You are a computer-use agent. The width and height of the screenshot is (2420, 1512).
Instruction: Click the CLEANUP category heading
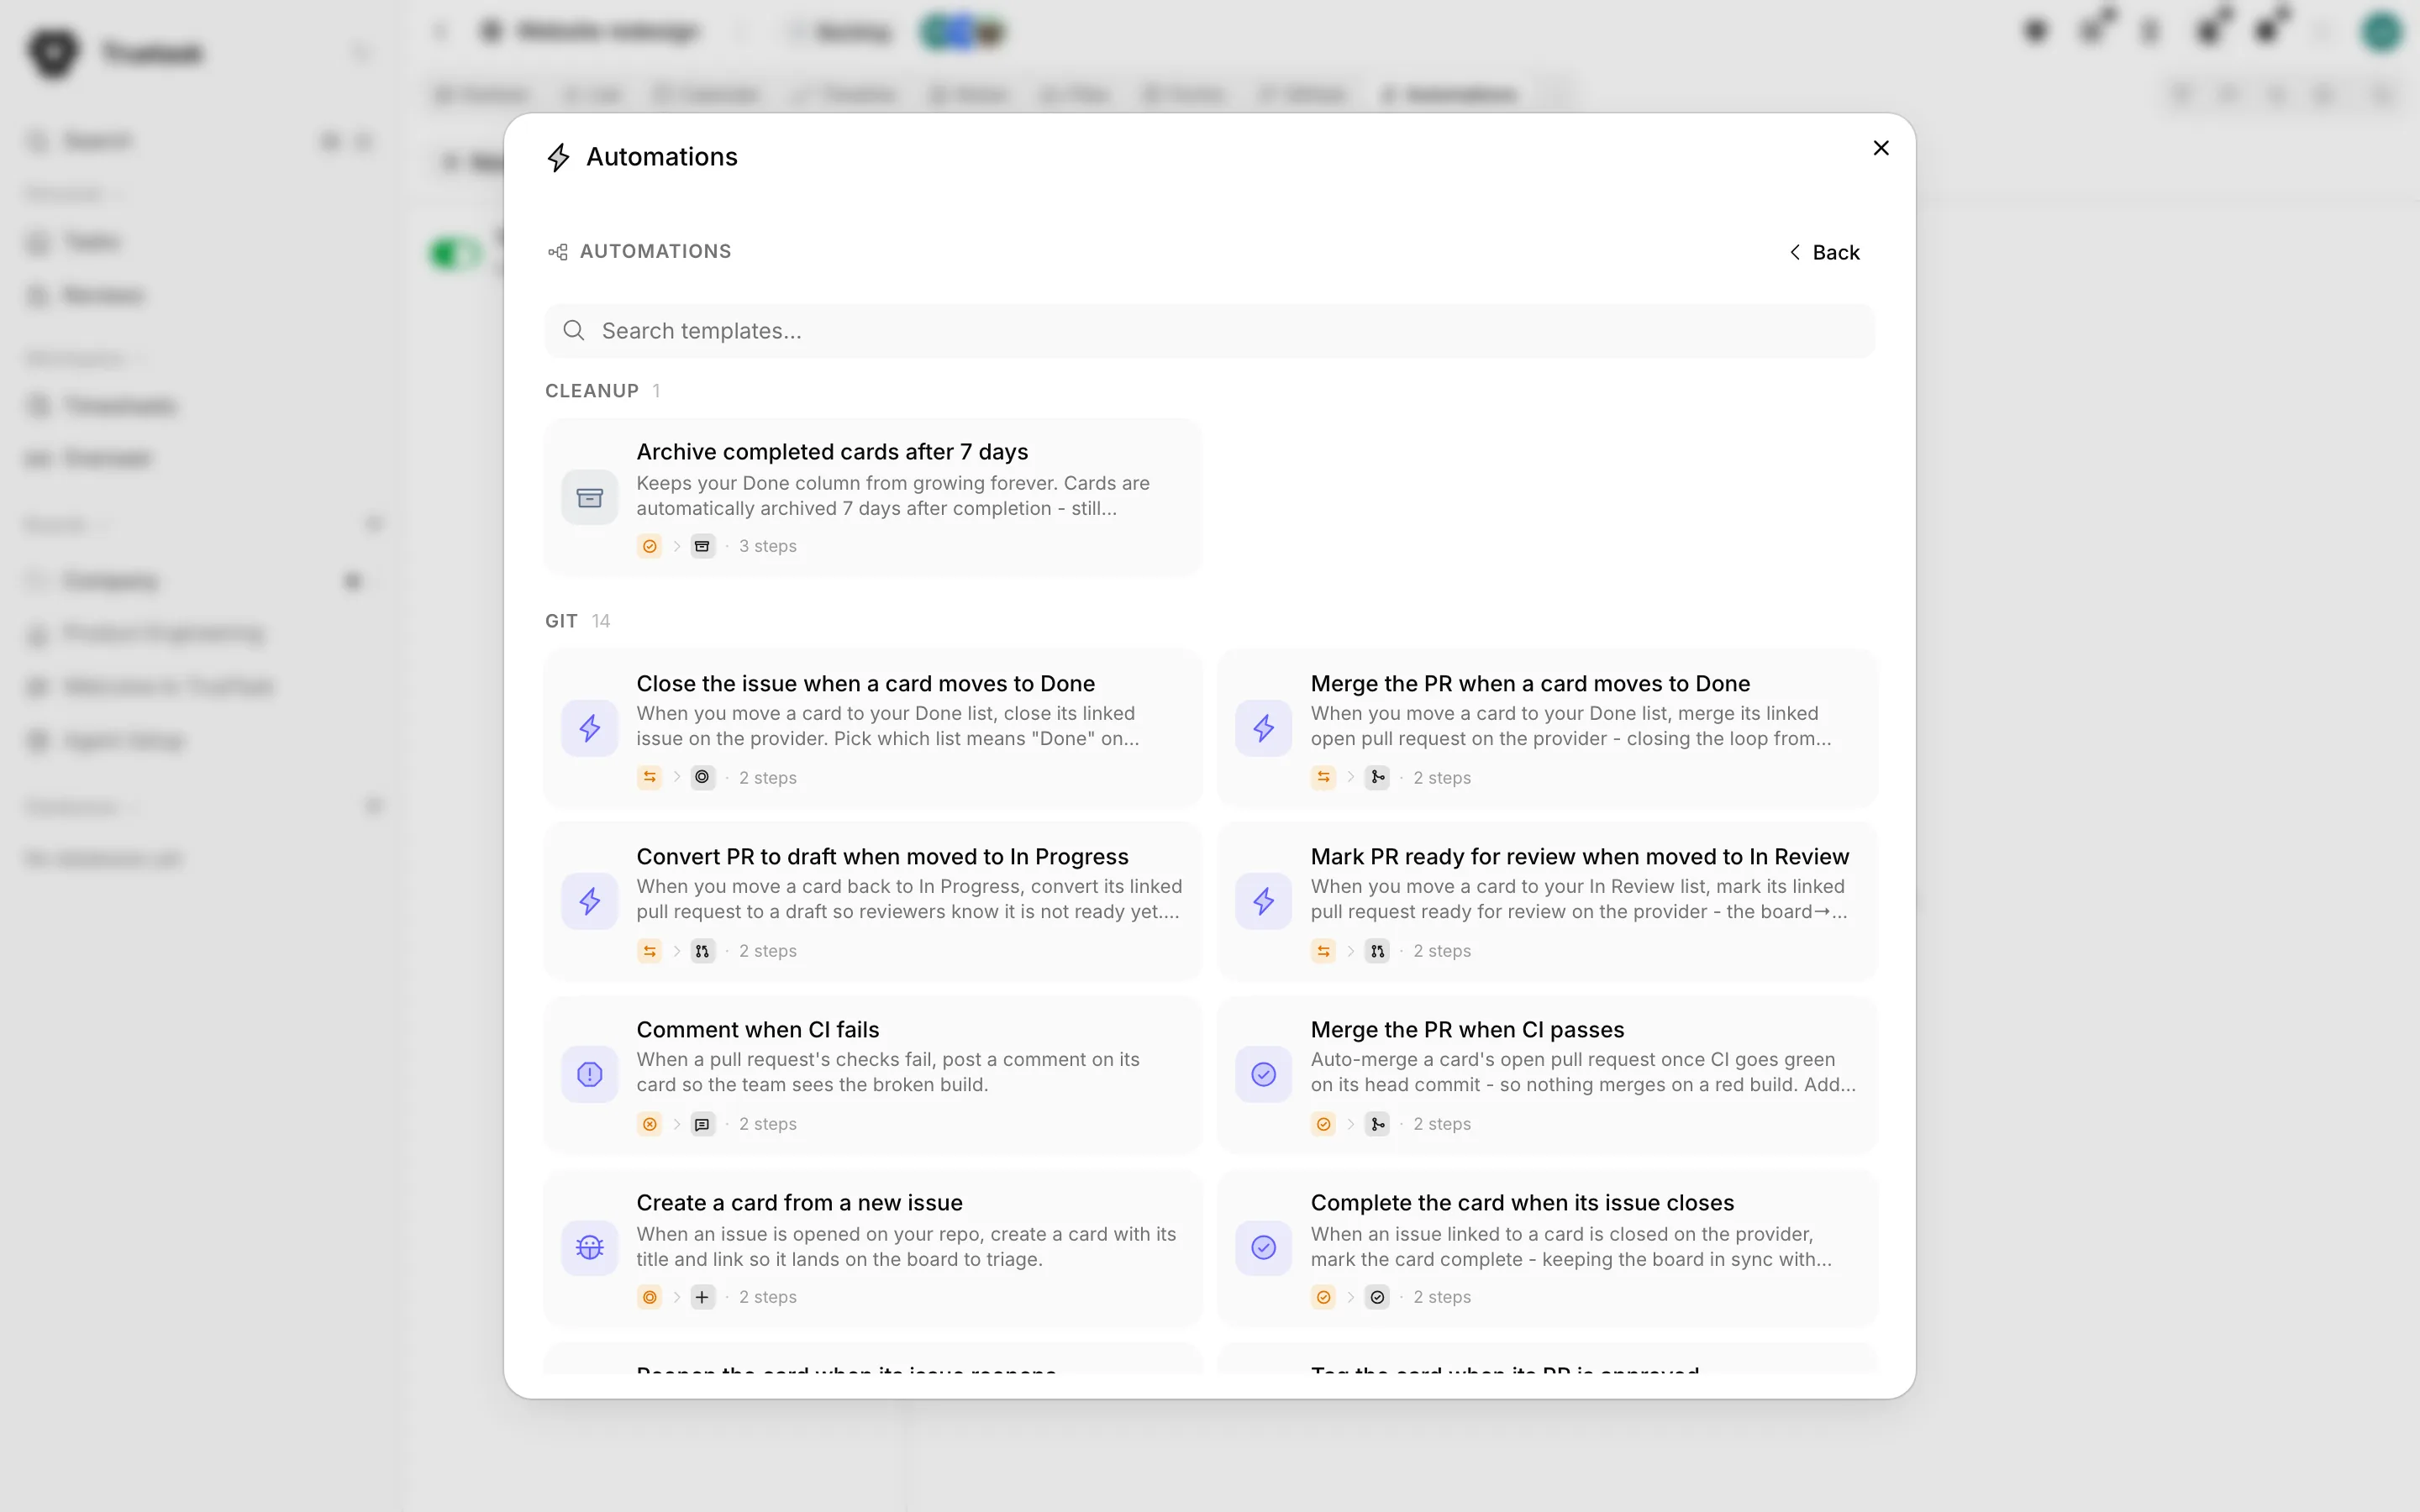click(592, 391)
